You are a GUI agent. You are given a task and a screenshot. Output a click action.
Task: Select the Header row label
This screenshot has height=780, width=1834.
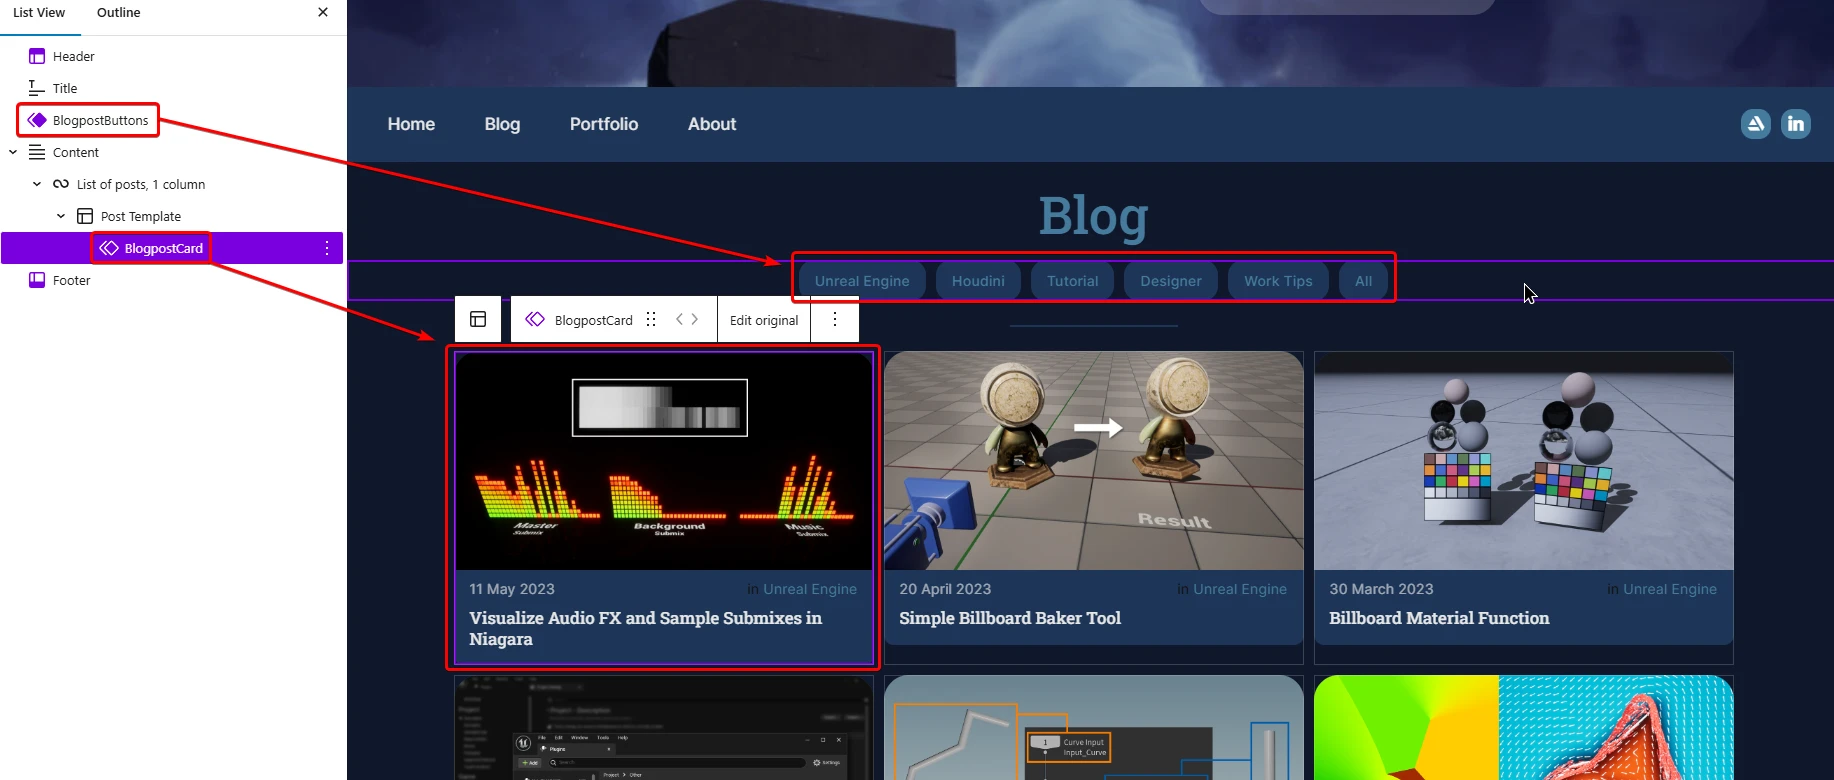pyautogui.click(x=74, y=57)
